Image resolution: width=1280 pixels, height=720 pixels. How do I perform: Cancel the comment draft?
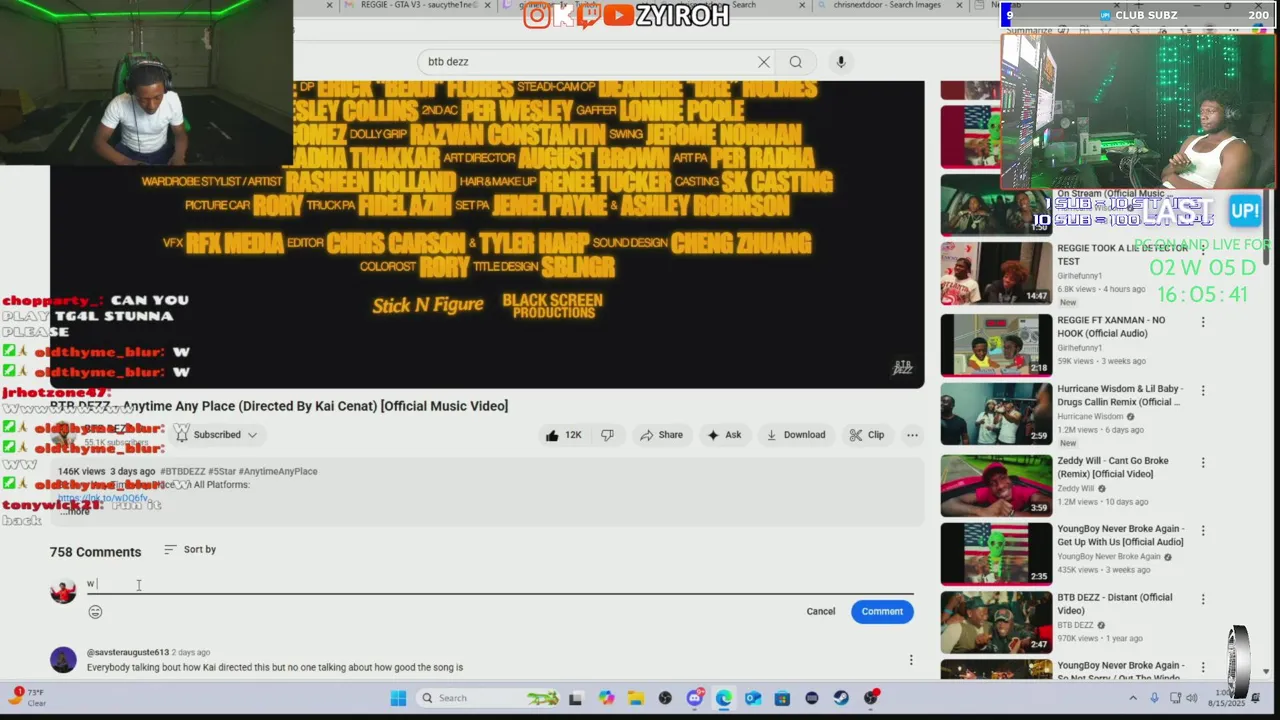coord(821,611)
